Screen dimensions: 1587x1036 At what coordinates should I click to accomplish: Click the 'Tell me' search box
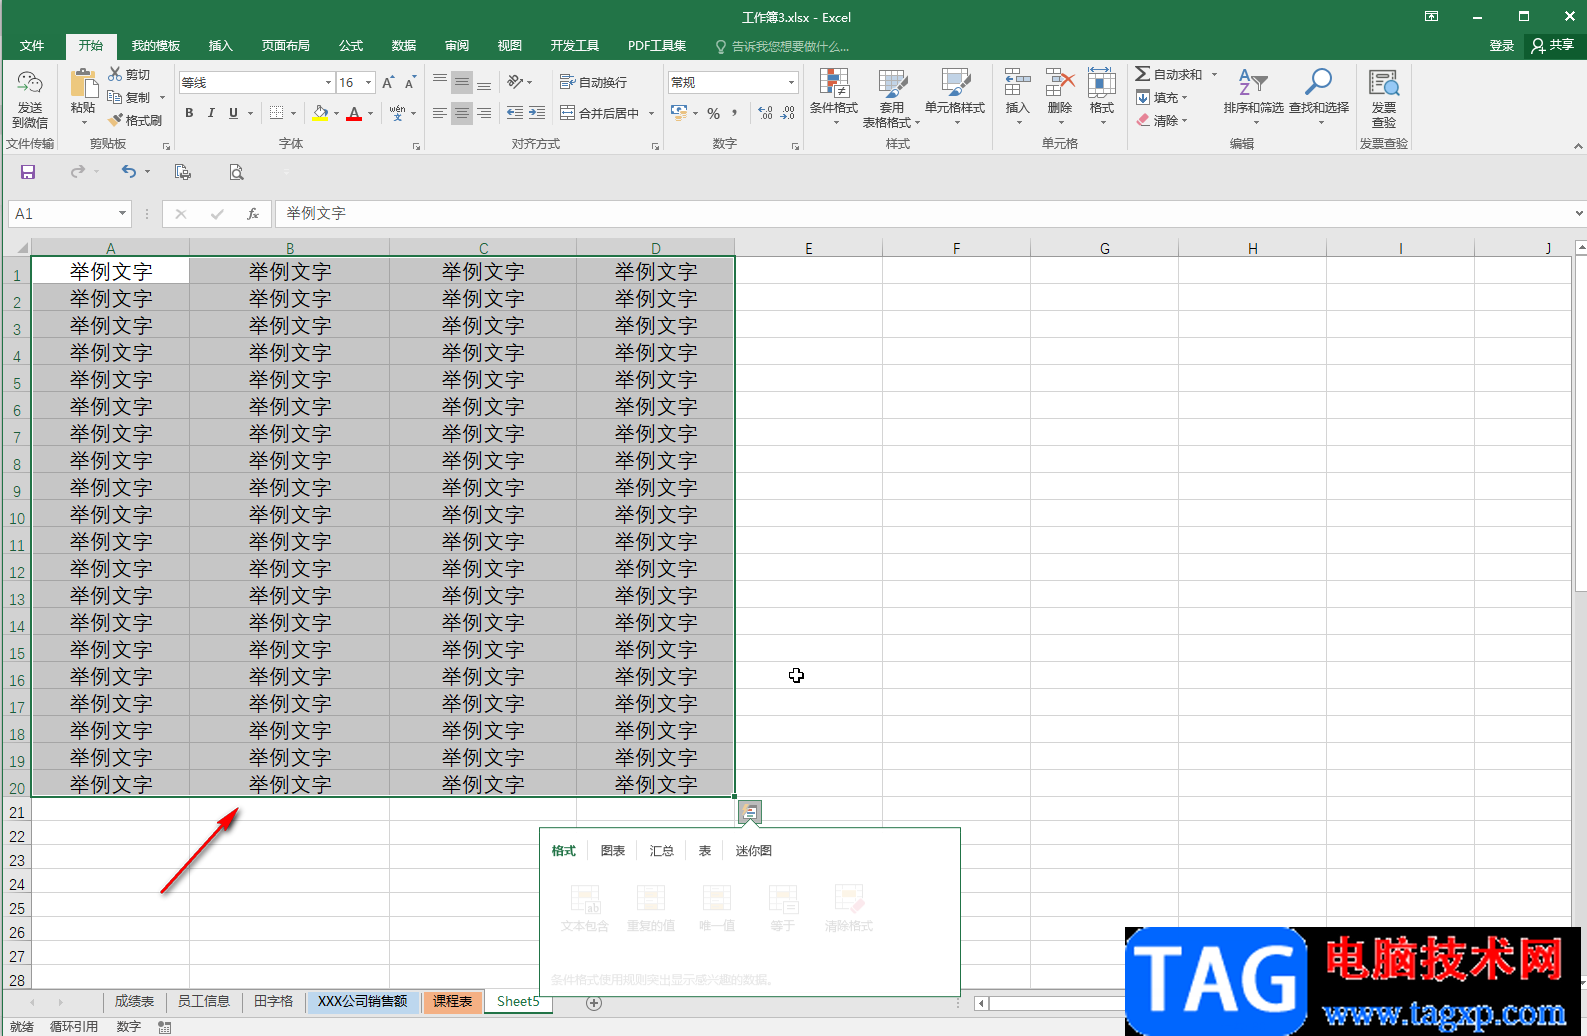coord(782,46)
